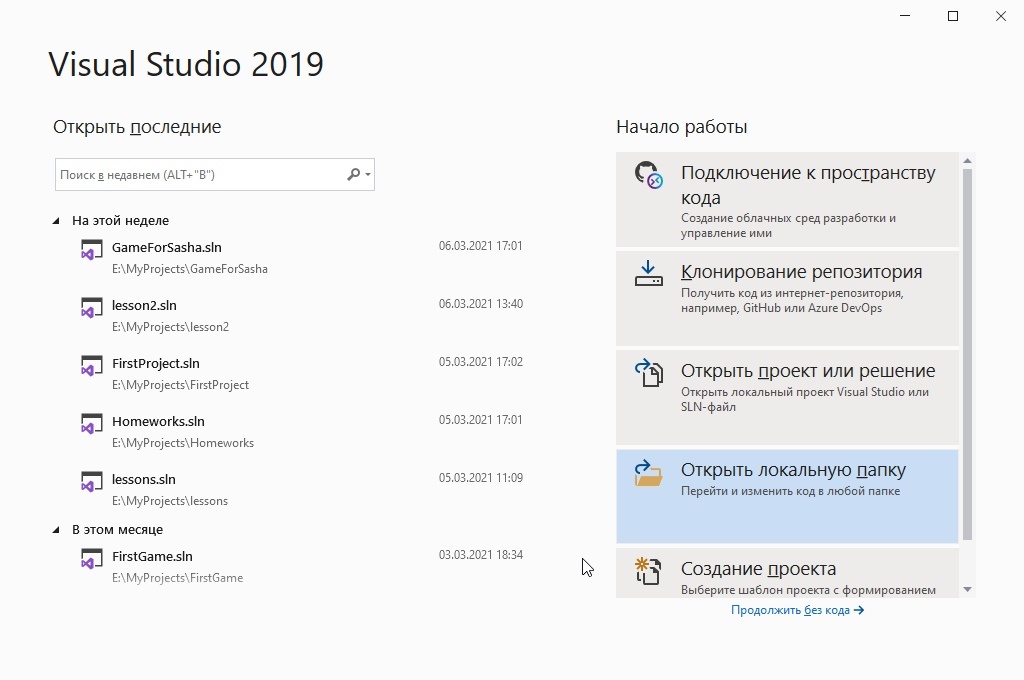Collapse the 'На этой неделе' group
Viewport: 1024px width, 680px height.
[x=56, y=221]
